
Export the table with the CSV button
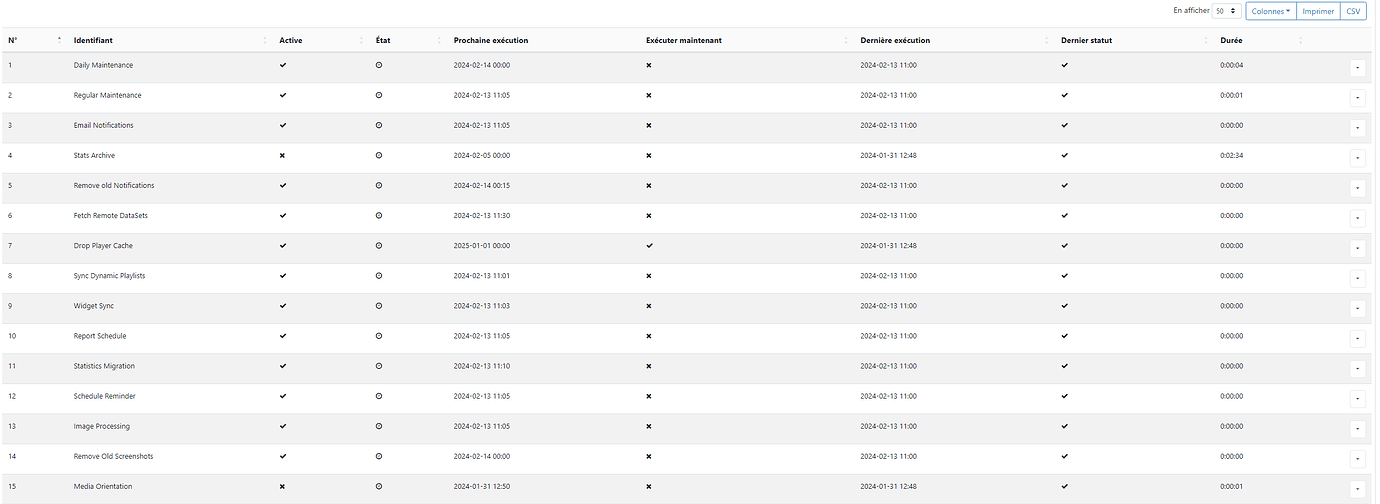[1352, 11]
